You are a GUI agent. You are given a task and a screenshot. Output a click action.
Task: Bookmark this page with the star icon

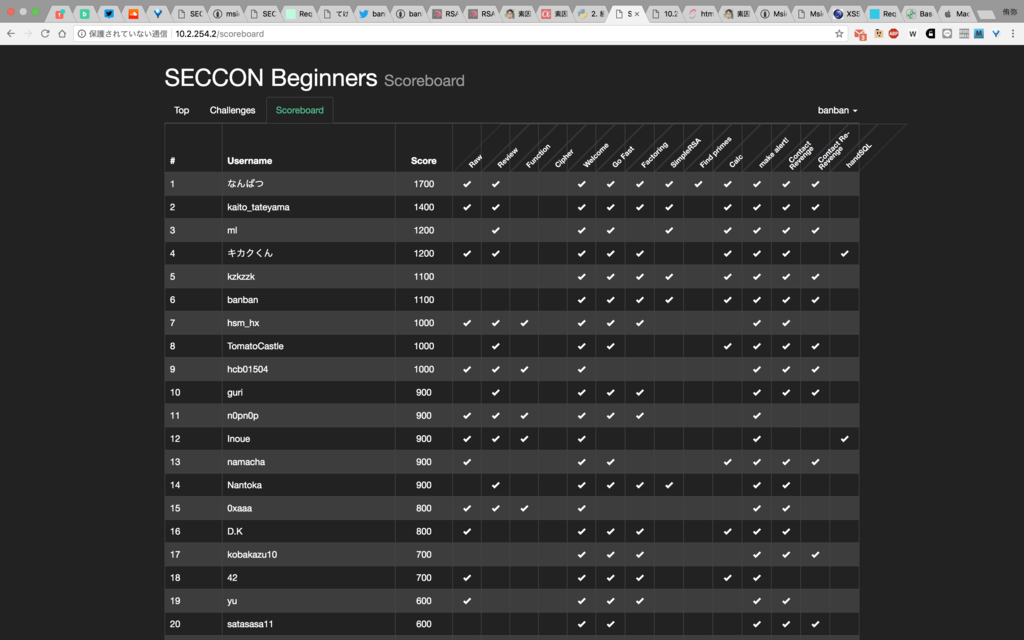pyautogui.click(x=839, y=33)
